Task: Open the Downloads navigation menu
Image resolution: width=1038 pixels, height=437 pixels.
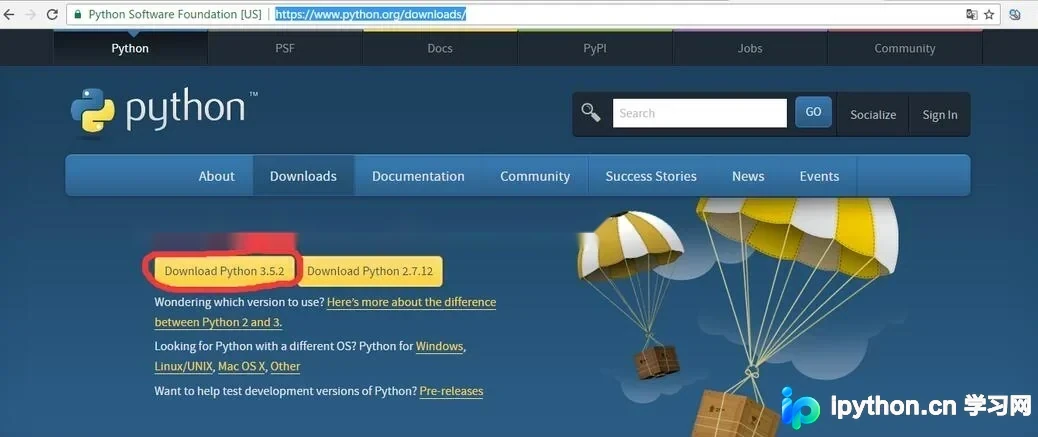Action: tap(303, 176)
